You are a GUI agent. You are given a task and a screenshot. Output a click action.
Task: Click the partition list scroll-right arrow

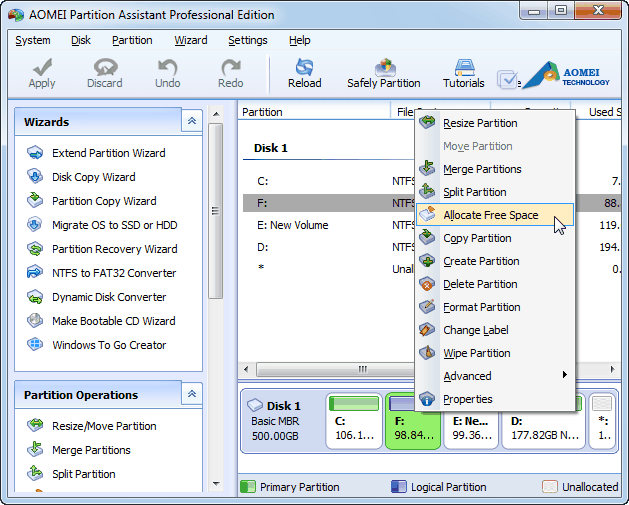[x=612, y=369]
